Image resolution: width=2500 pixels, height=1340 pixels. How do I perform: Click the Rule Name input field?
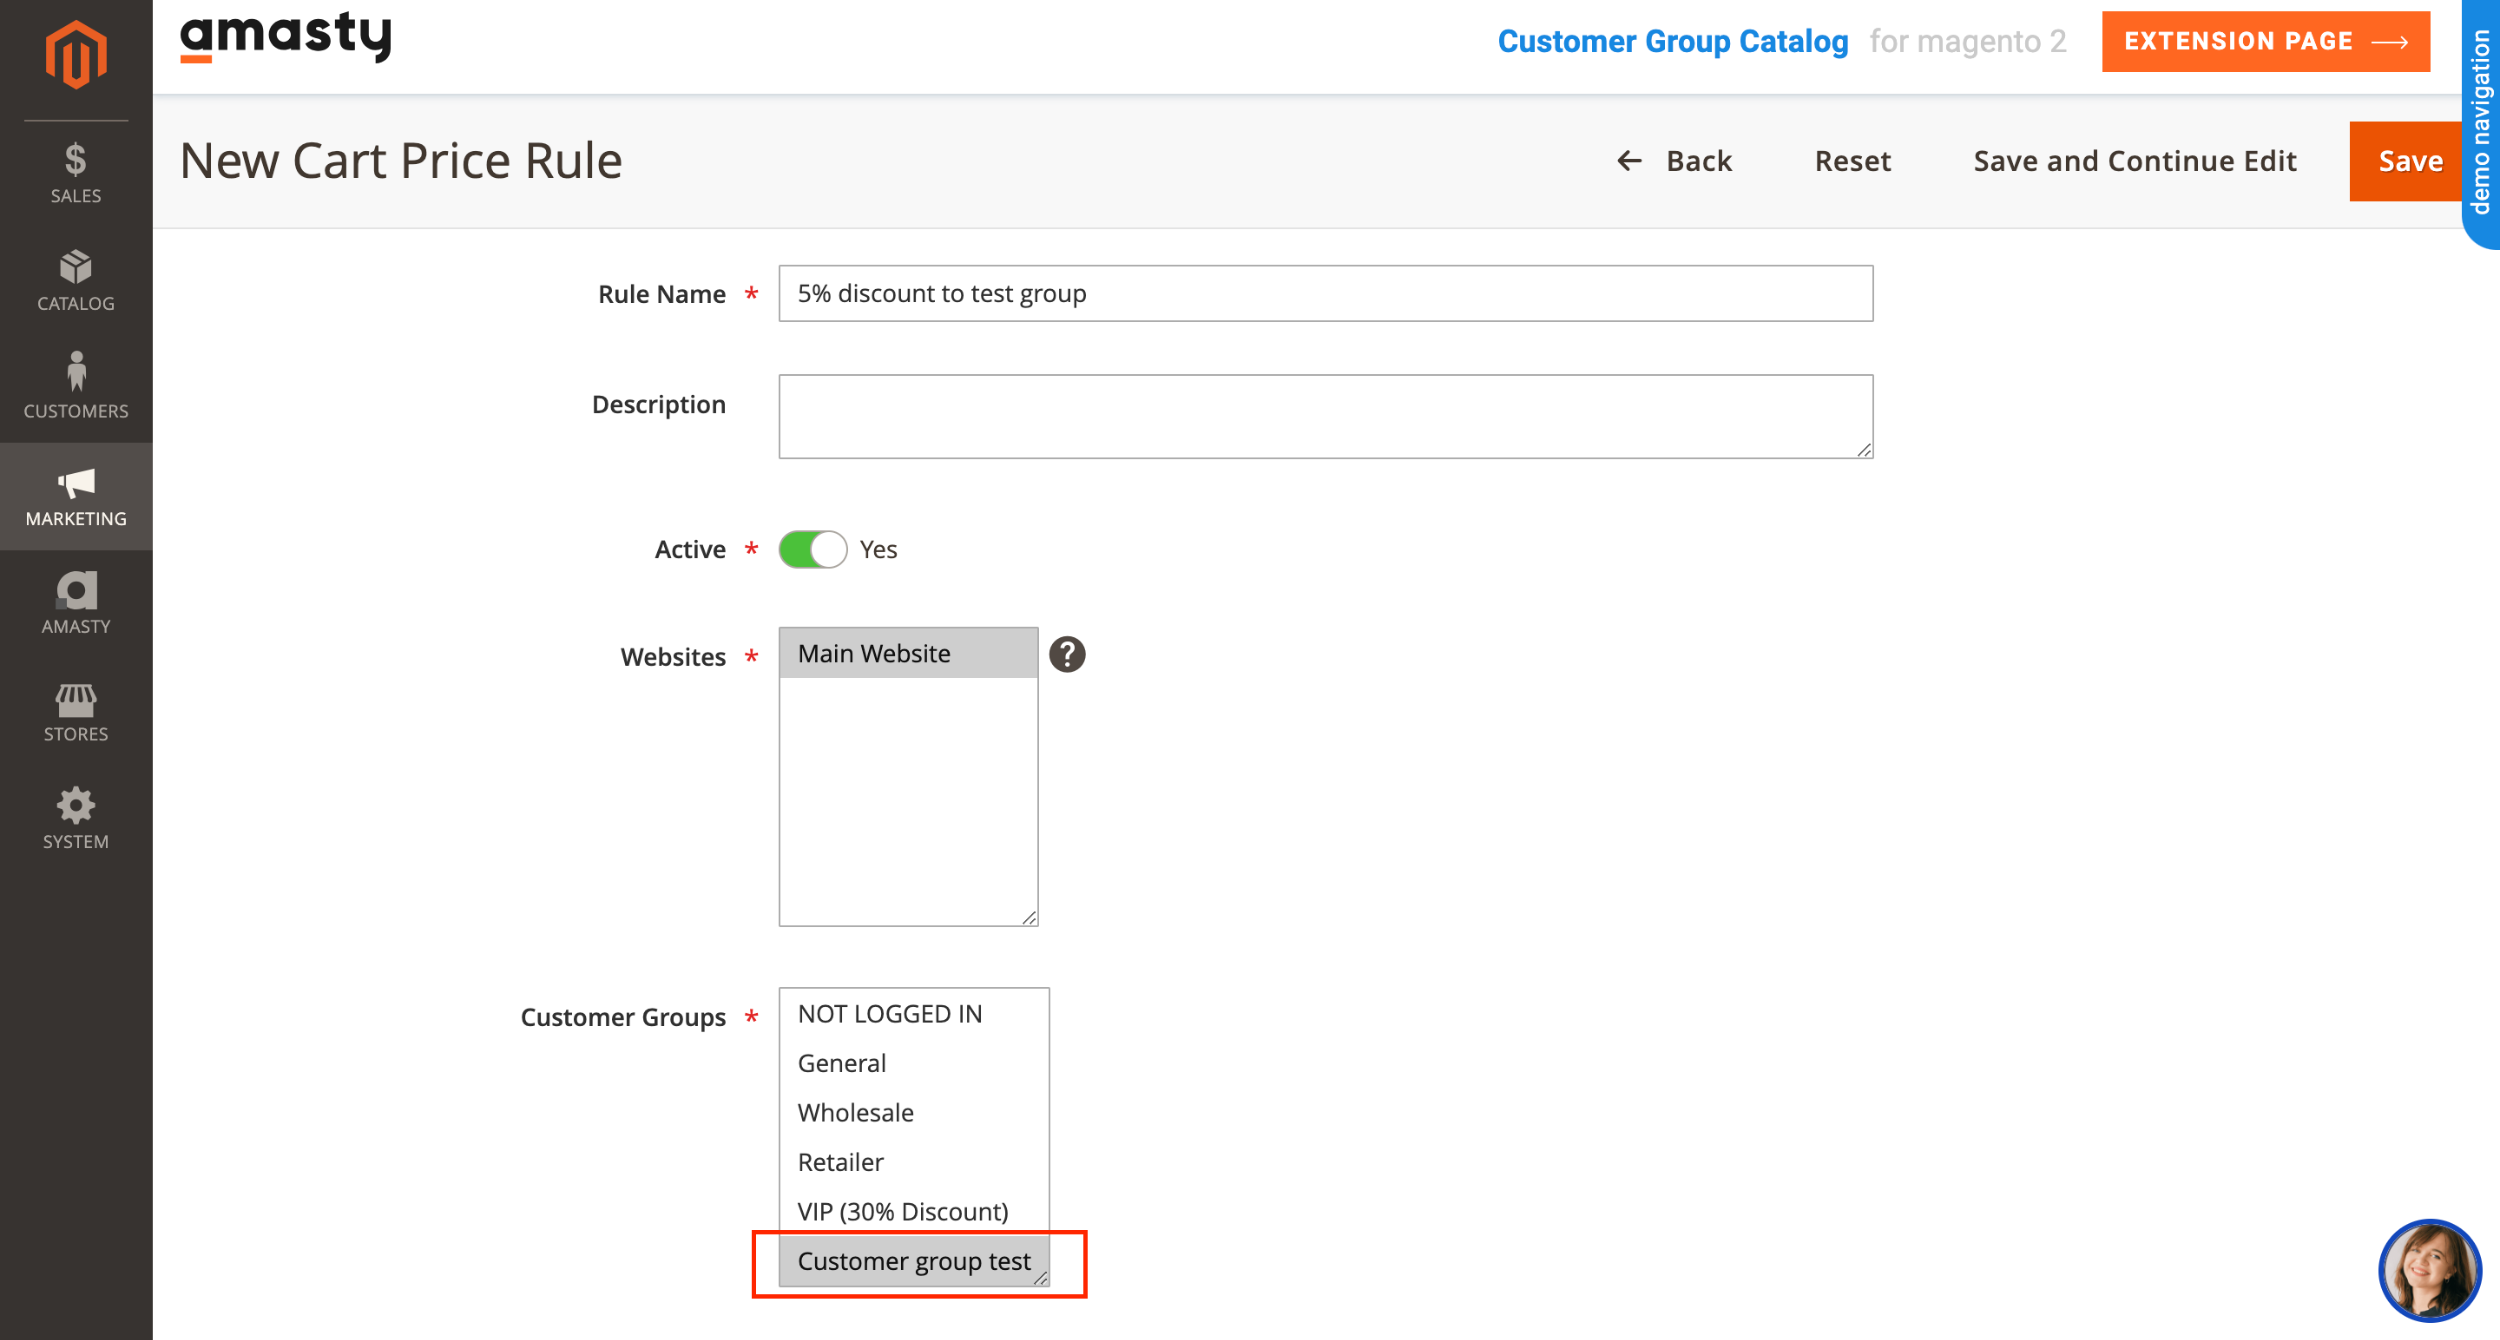point(1325,293)
